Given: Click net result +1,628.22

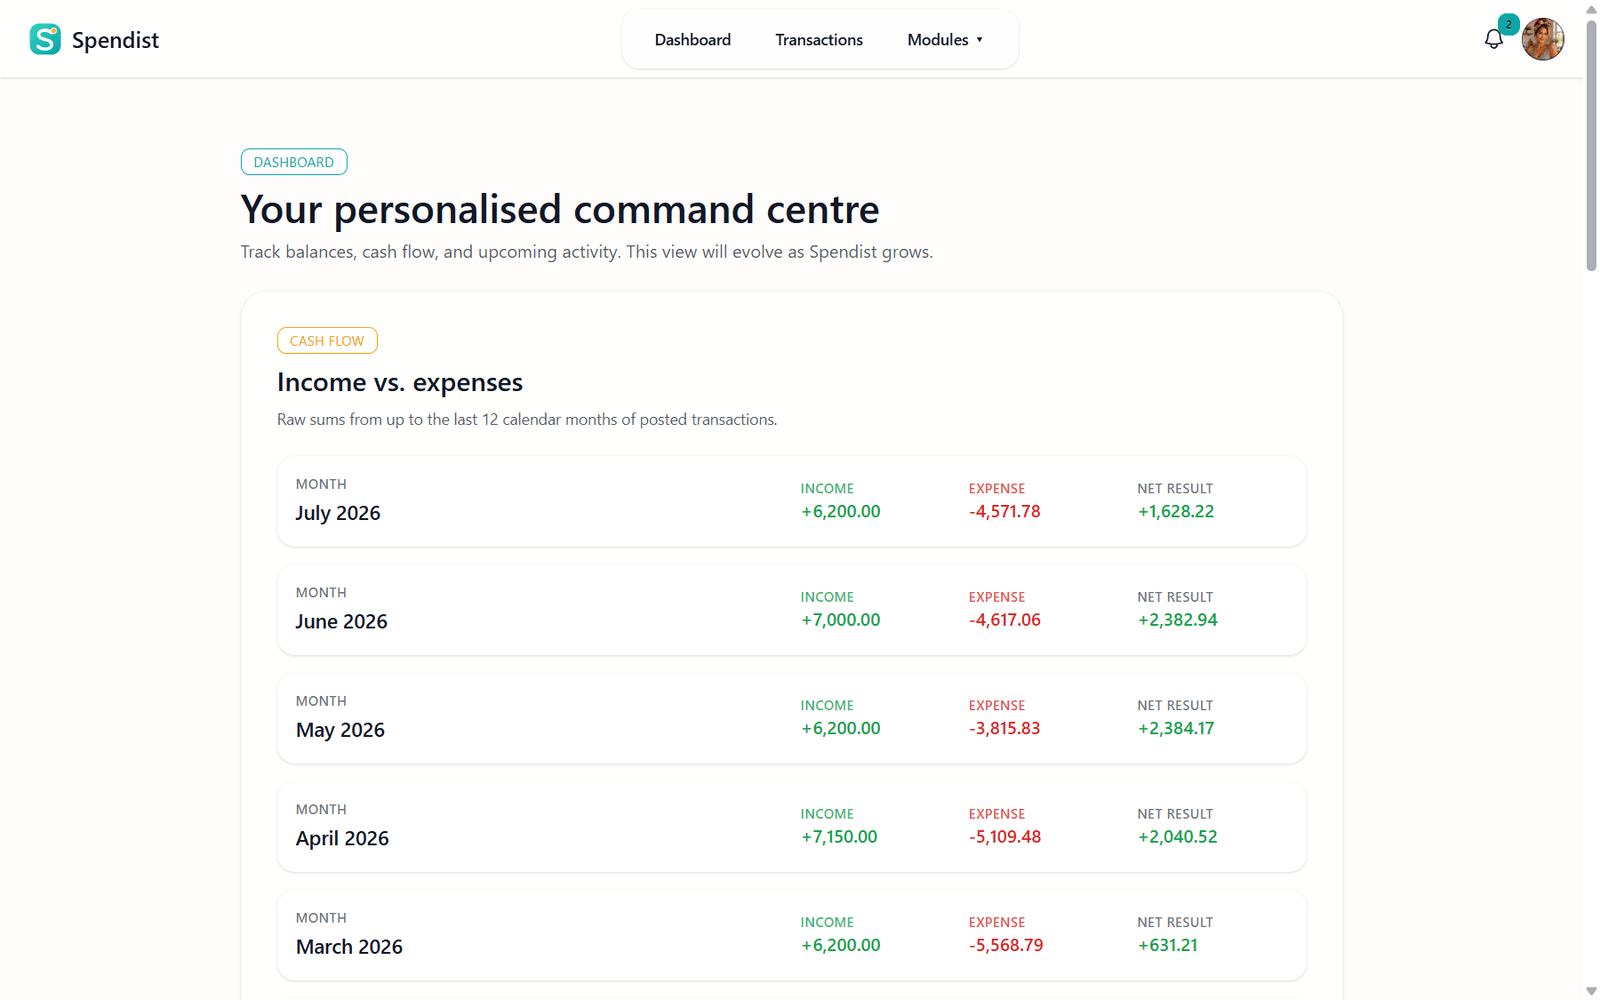Looking at the screenshot, I should [1176, 511].
